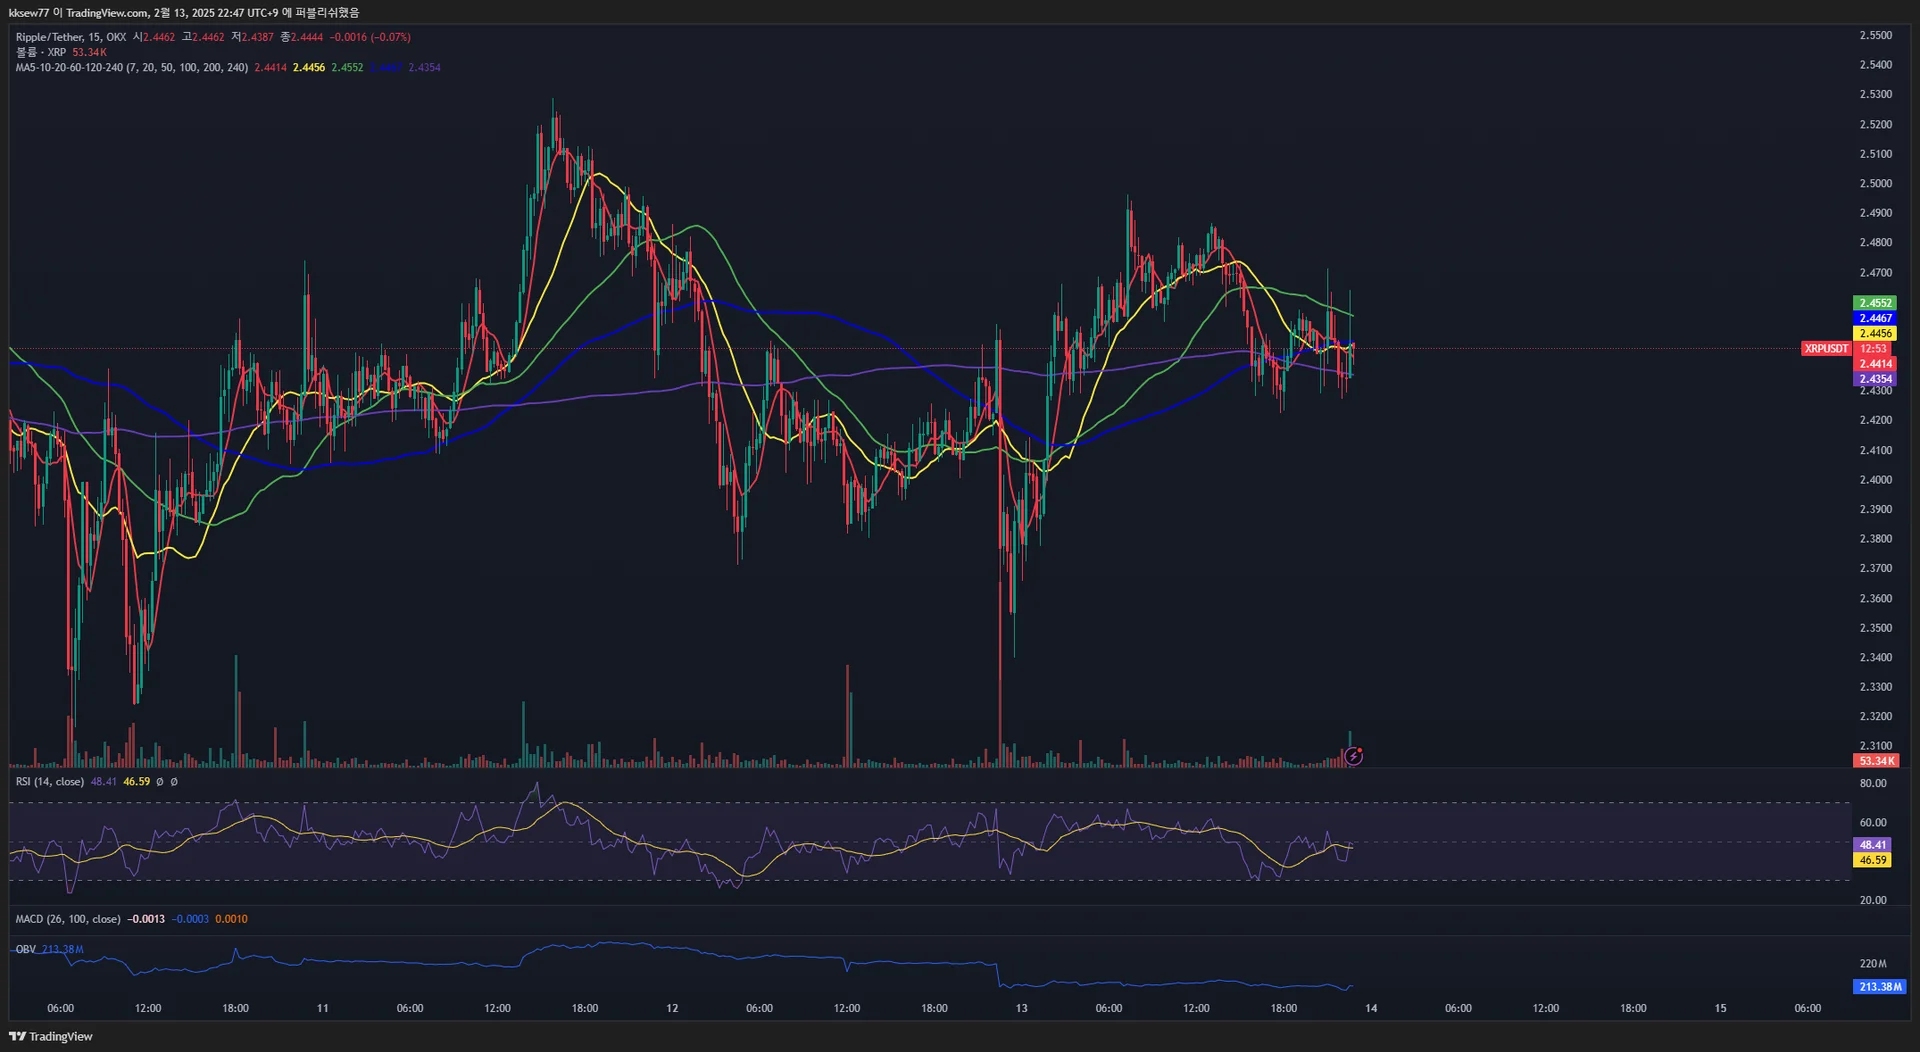This screenshot has width=1920, height=1052.
Task: Select the MACD (26, 100, close) indicator label
Action: 68,919
